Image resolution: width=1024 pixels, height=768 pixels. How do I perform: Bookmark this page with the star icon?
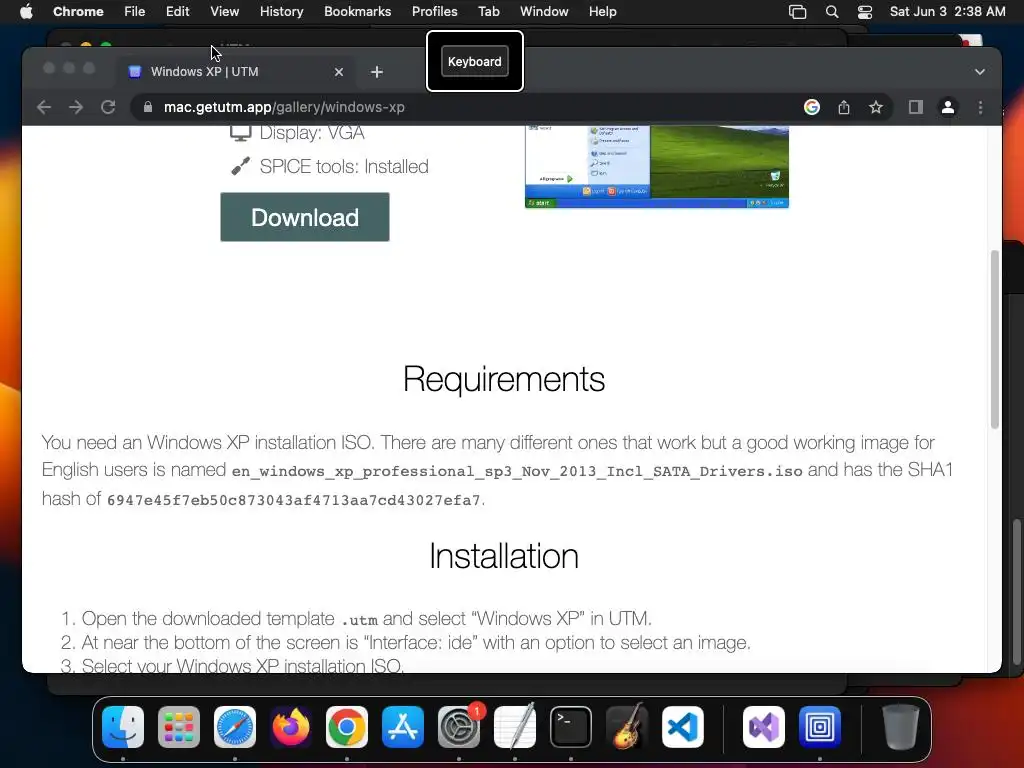pos(876,107)
